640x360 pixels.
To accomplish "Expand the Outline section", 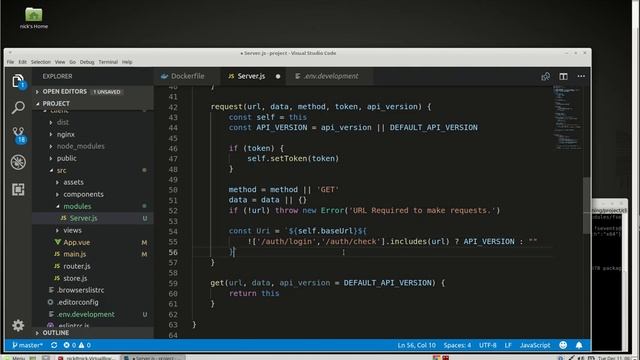I will [x=93, y=333].
